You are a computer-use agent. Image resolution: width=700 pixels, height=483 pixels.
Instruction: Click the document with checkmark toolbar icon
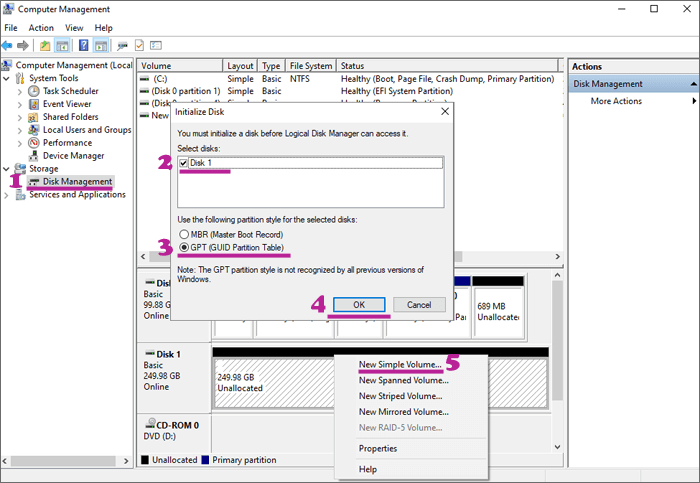coord(139,46)
